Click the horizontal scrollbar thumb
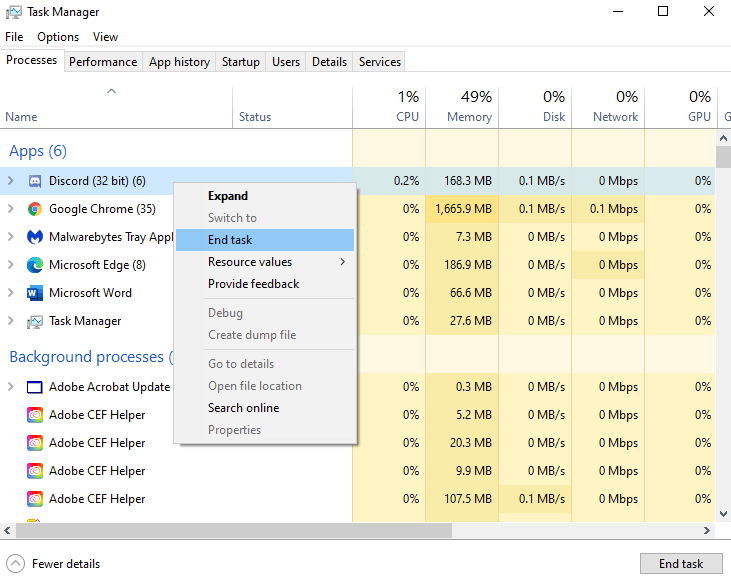731x585 pixels. 234,530
